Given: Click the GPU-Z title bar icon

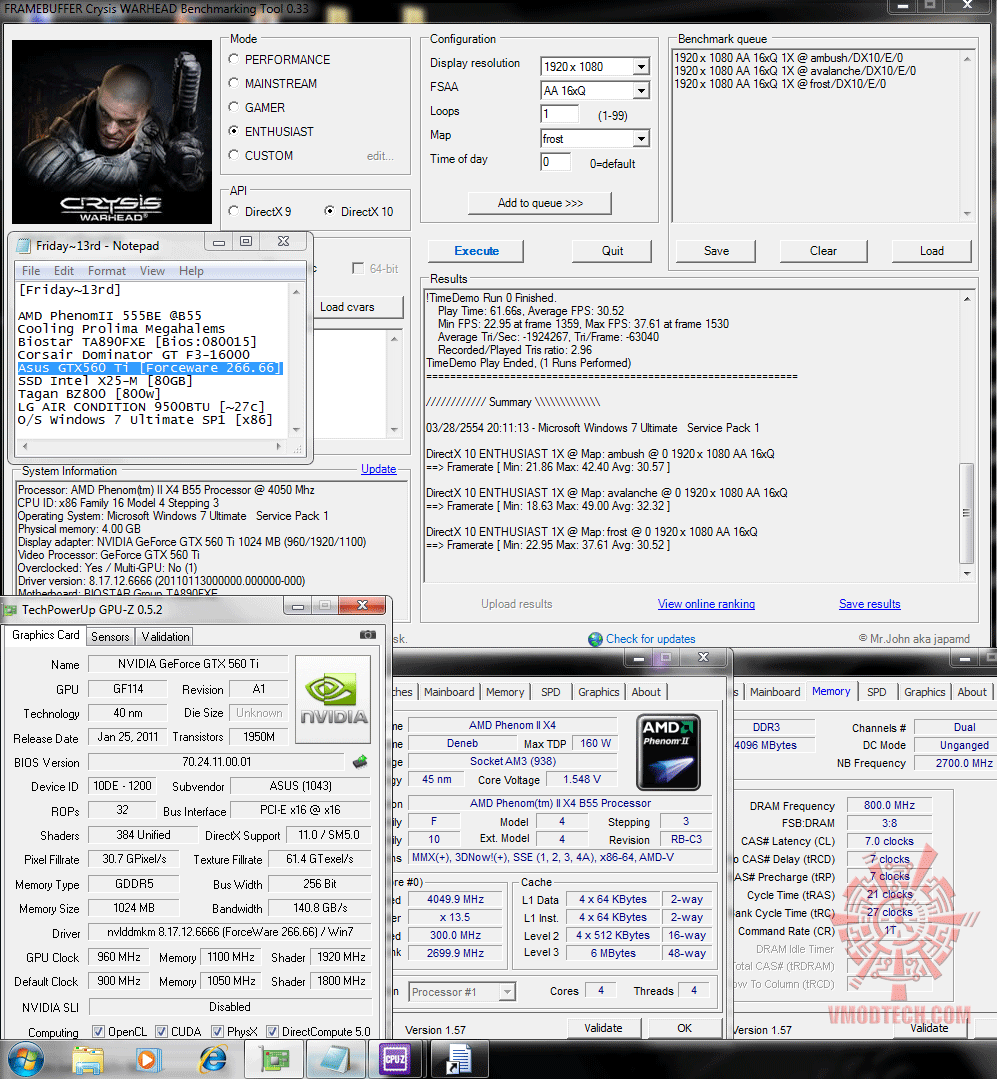Looking at the screenshot, I should click(x=10, y=610).
